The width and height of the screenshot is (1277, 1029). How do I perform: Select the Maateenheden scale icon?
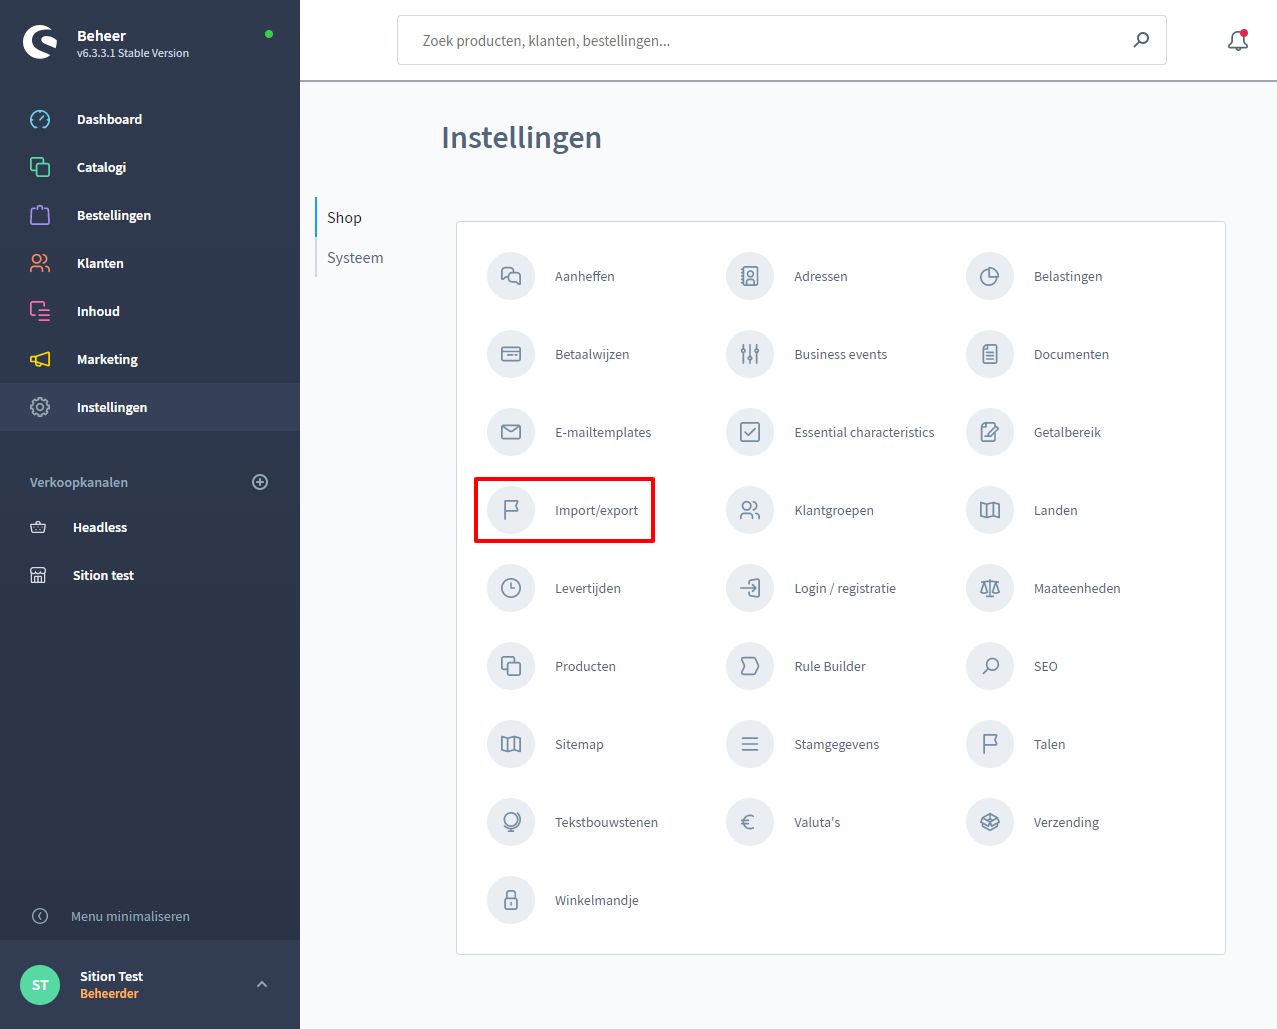pyautogui.click(x=990, y=588)
